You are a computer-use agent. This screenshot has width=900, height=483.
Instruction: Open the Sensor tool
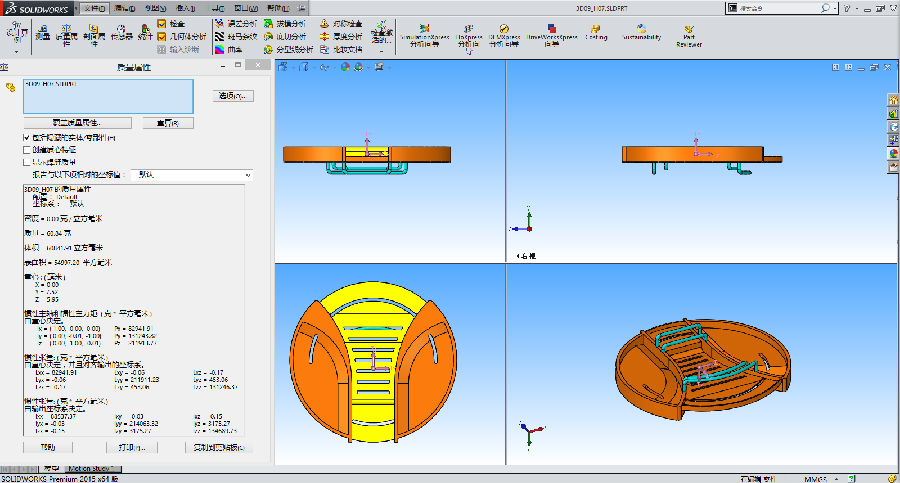[121, 33]
